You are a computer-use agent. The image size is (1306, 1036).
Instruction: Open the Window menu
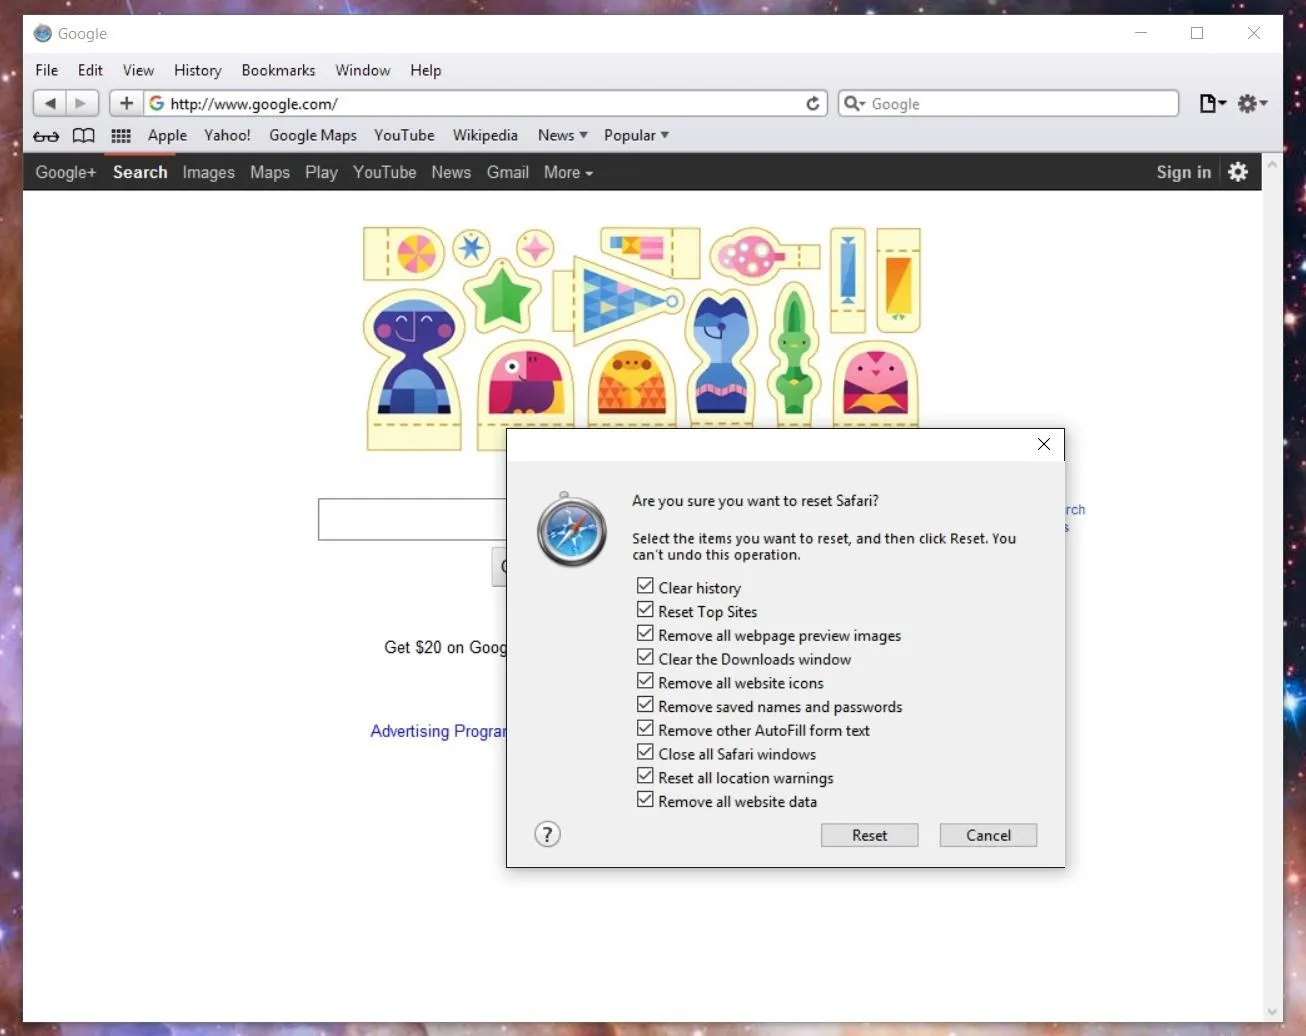pyautogui.click(x=362, y=70)
